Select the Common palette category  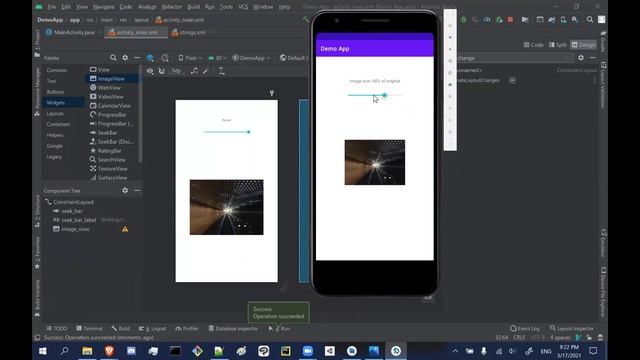[x=57, y=70]
